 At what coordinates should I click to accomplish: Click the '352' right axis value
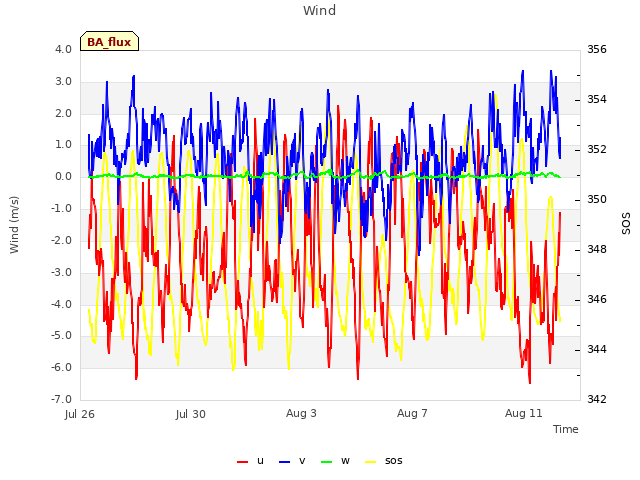(597, 149)
